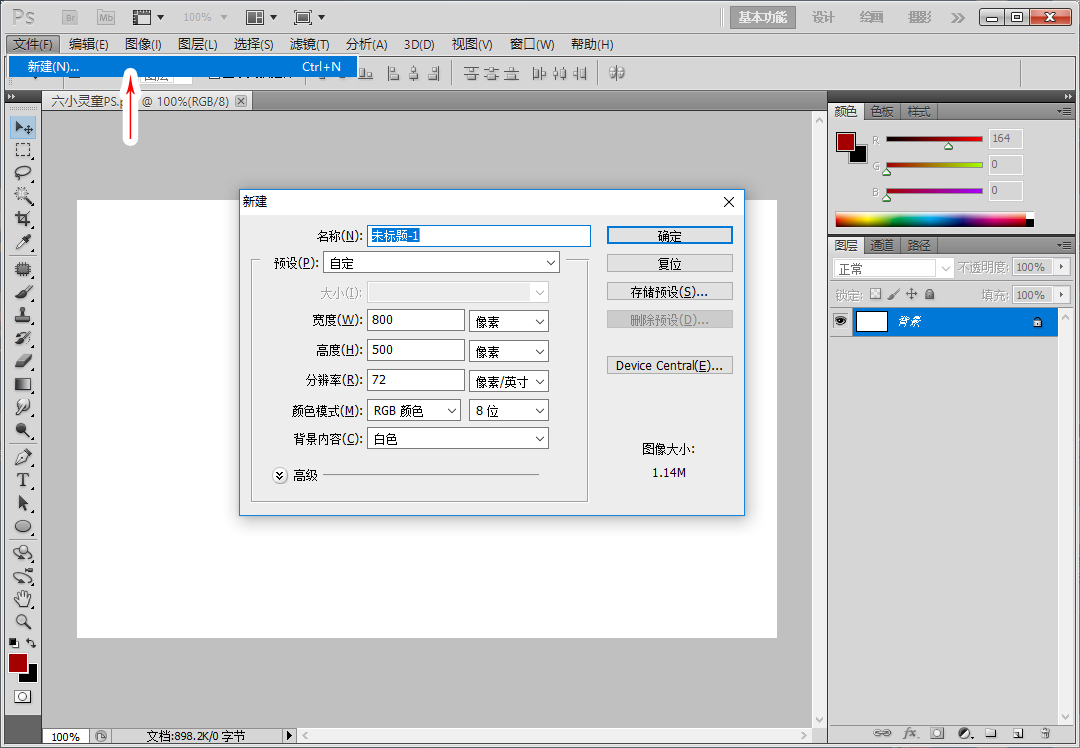Open the 背景内容 background contents dropdown
This screenshot has height=748, width=1080.
click(x=458, y=439)
